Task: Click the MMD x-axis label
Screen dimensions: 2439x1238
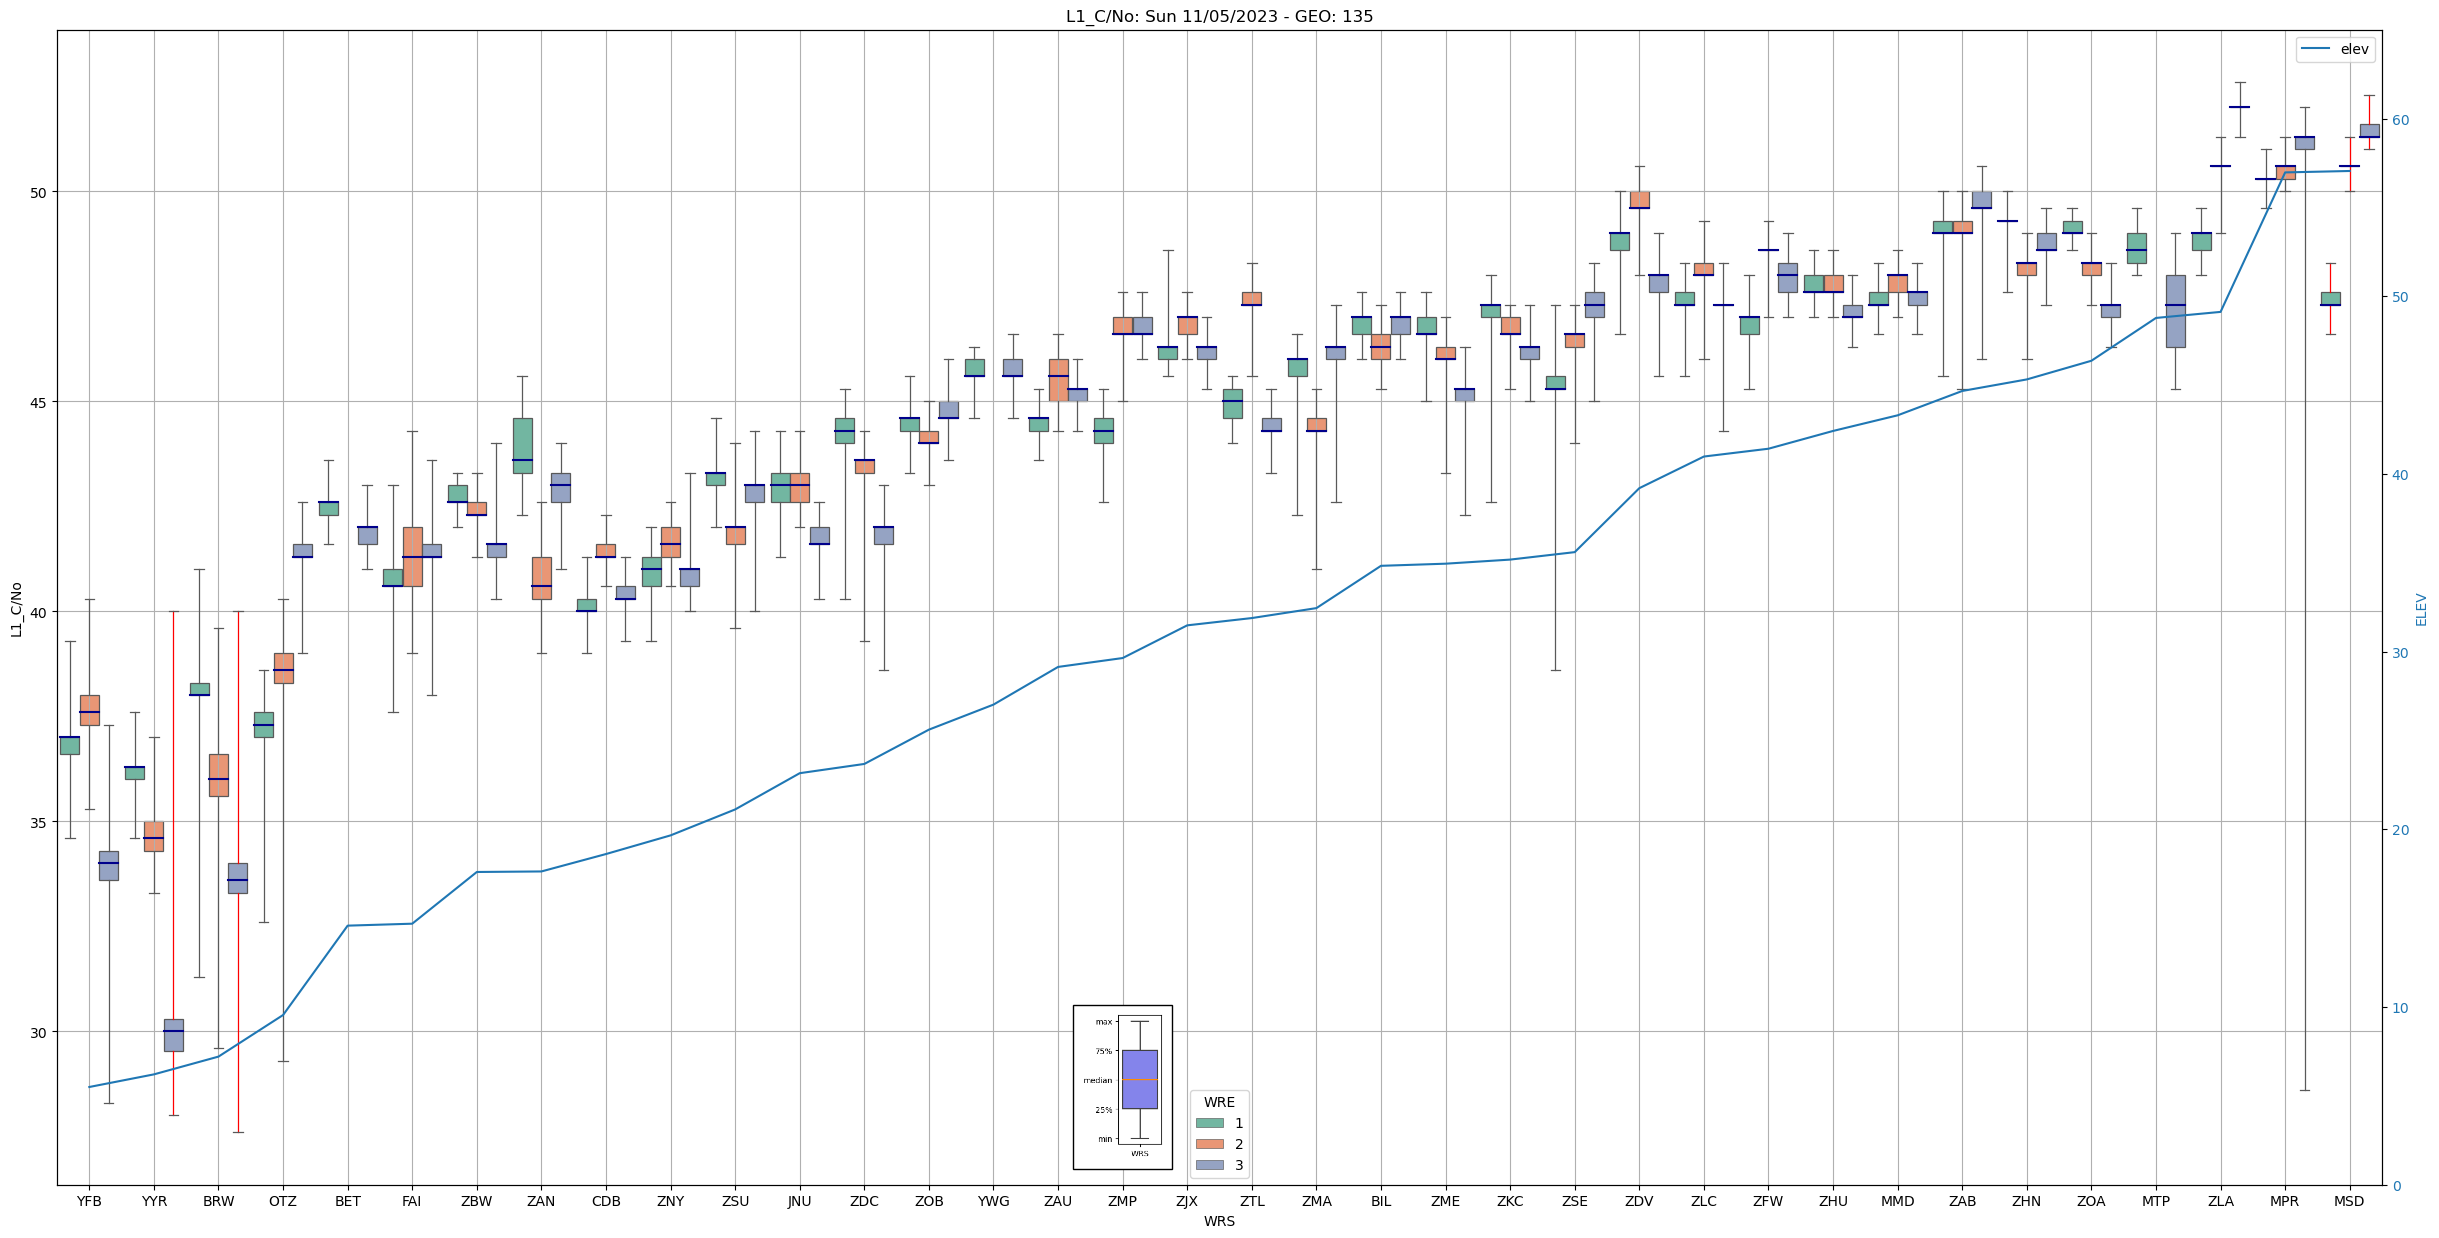Action: 1898,1201
